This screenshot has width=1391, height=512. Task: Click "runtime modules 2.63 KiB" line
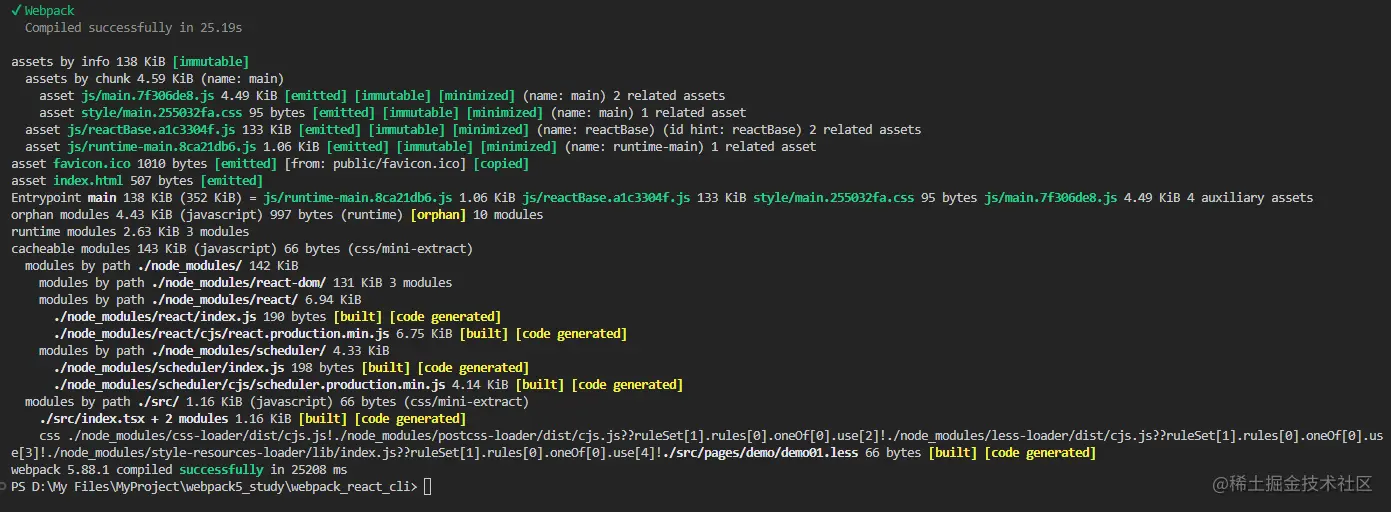pos(130,231)
